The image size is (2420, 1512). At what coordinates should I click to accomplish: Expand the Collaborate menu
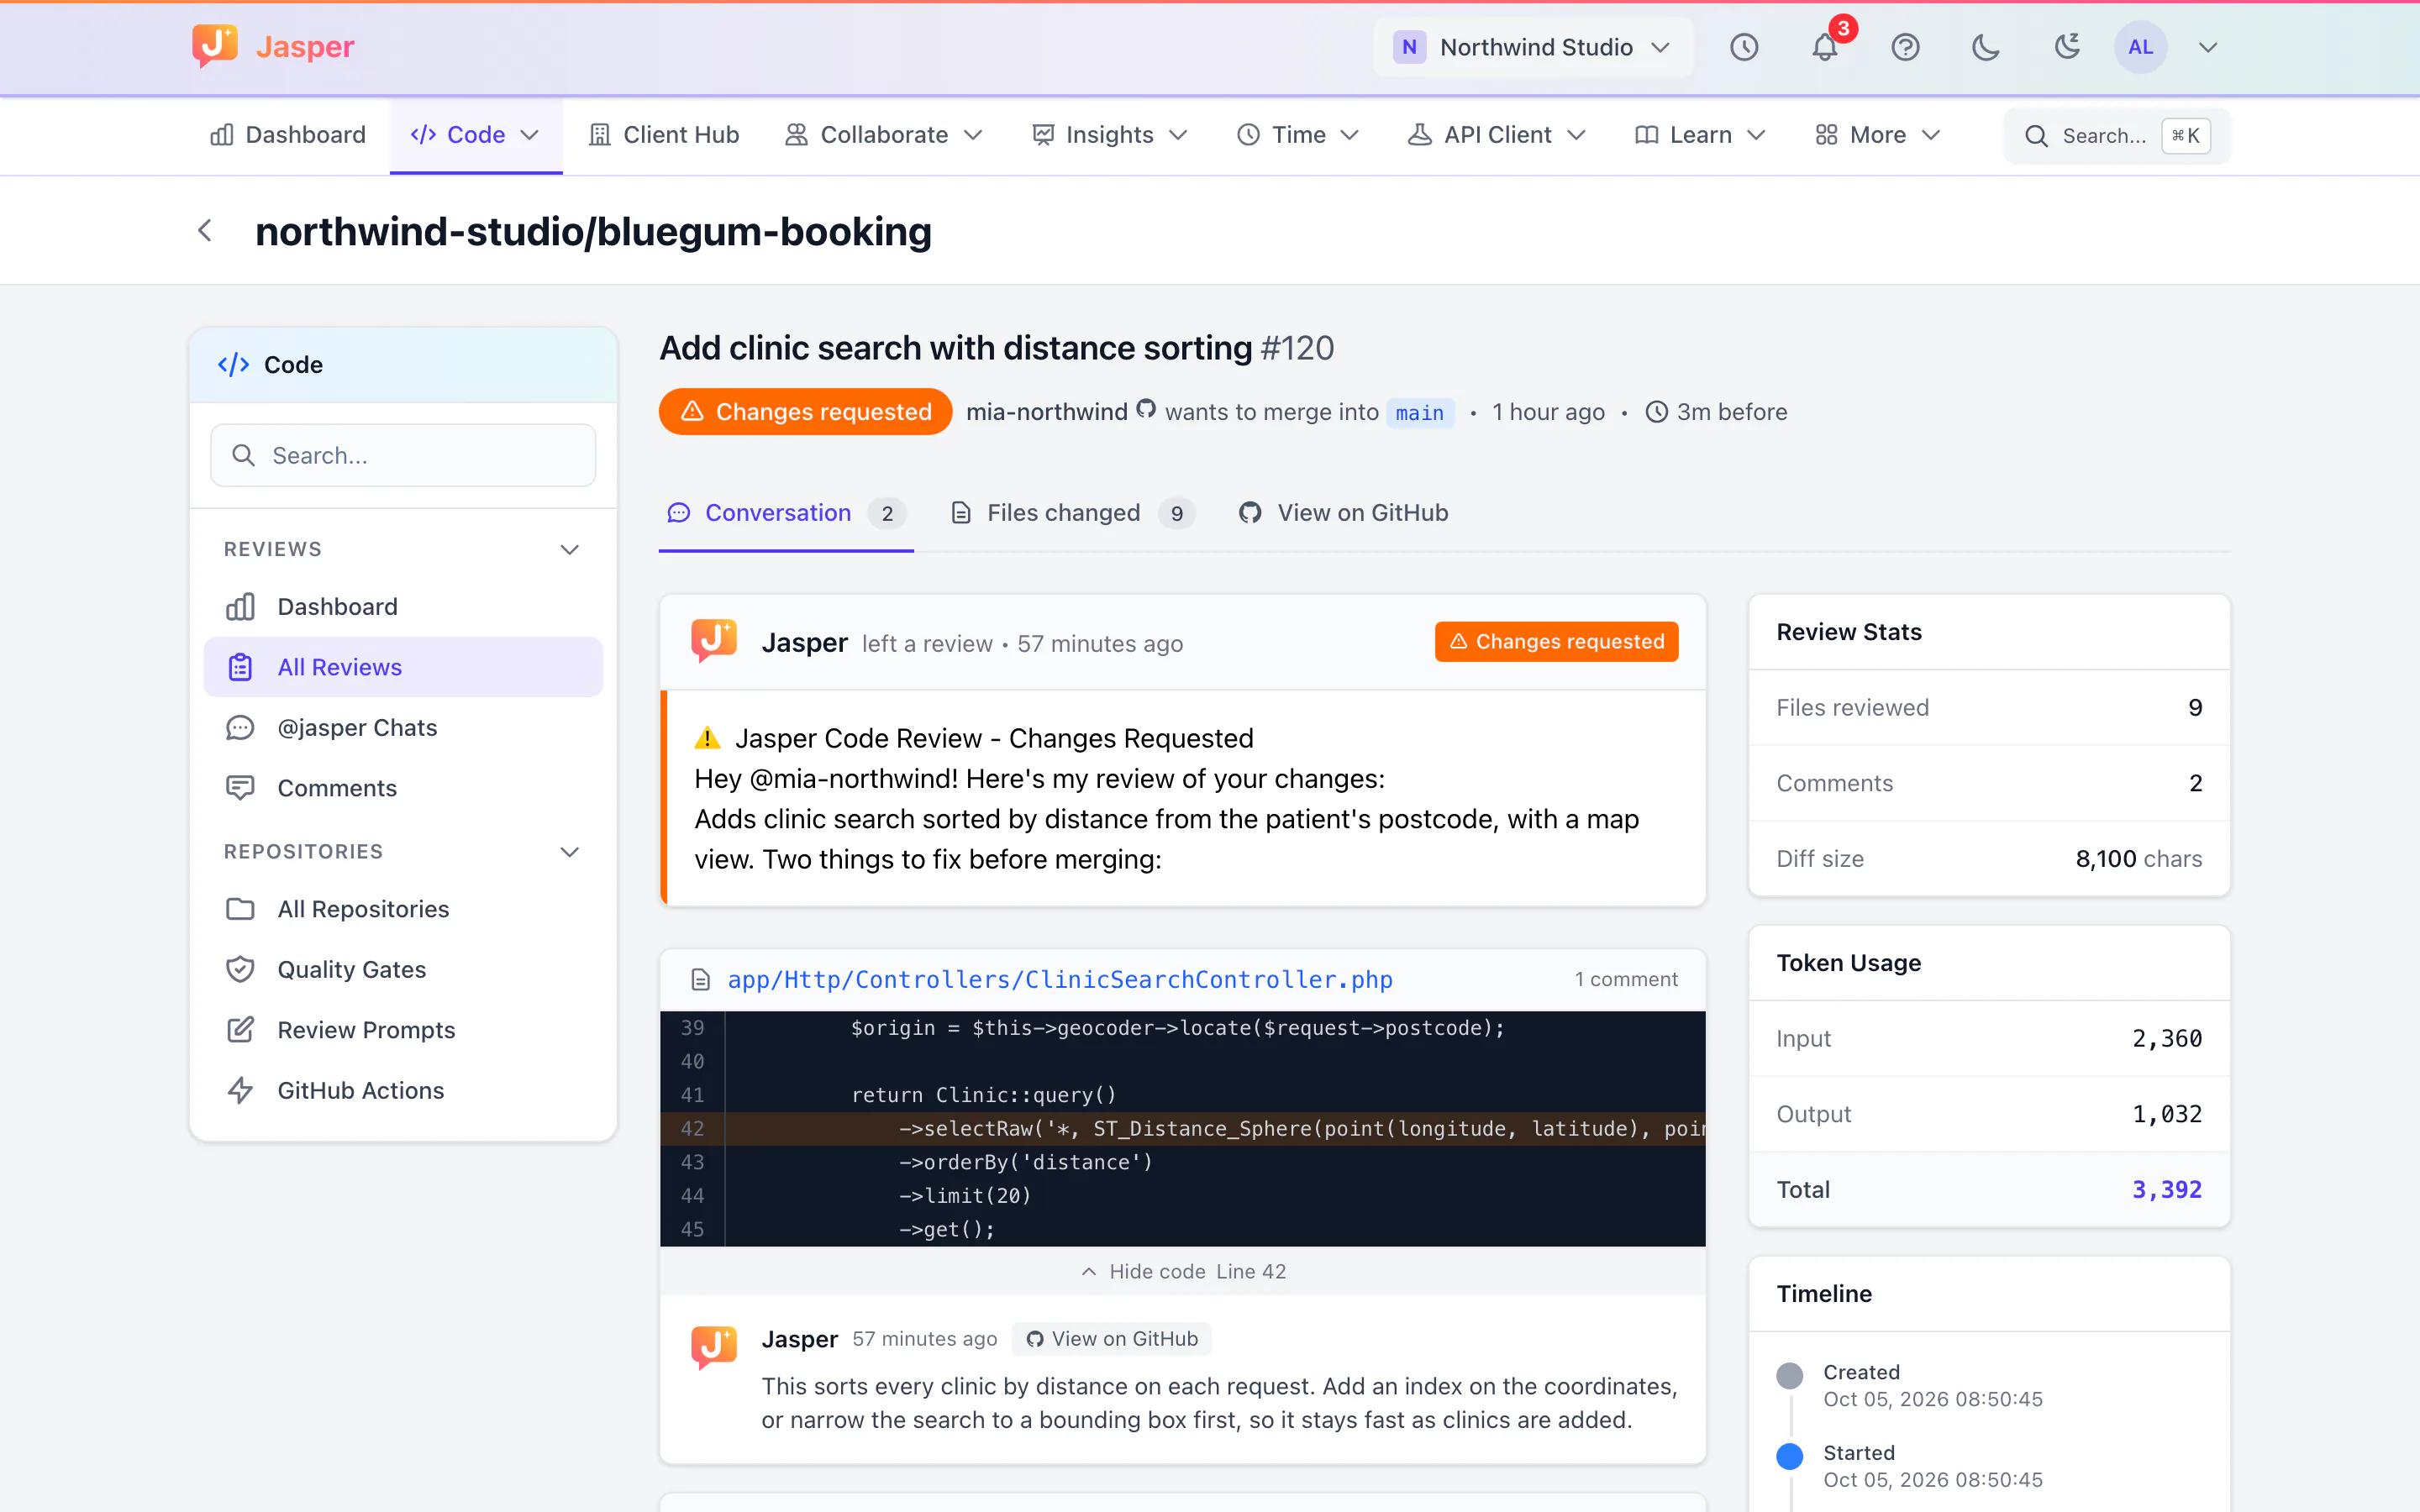click(x=884, y=135)
